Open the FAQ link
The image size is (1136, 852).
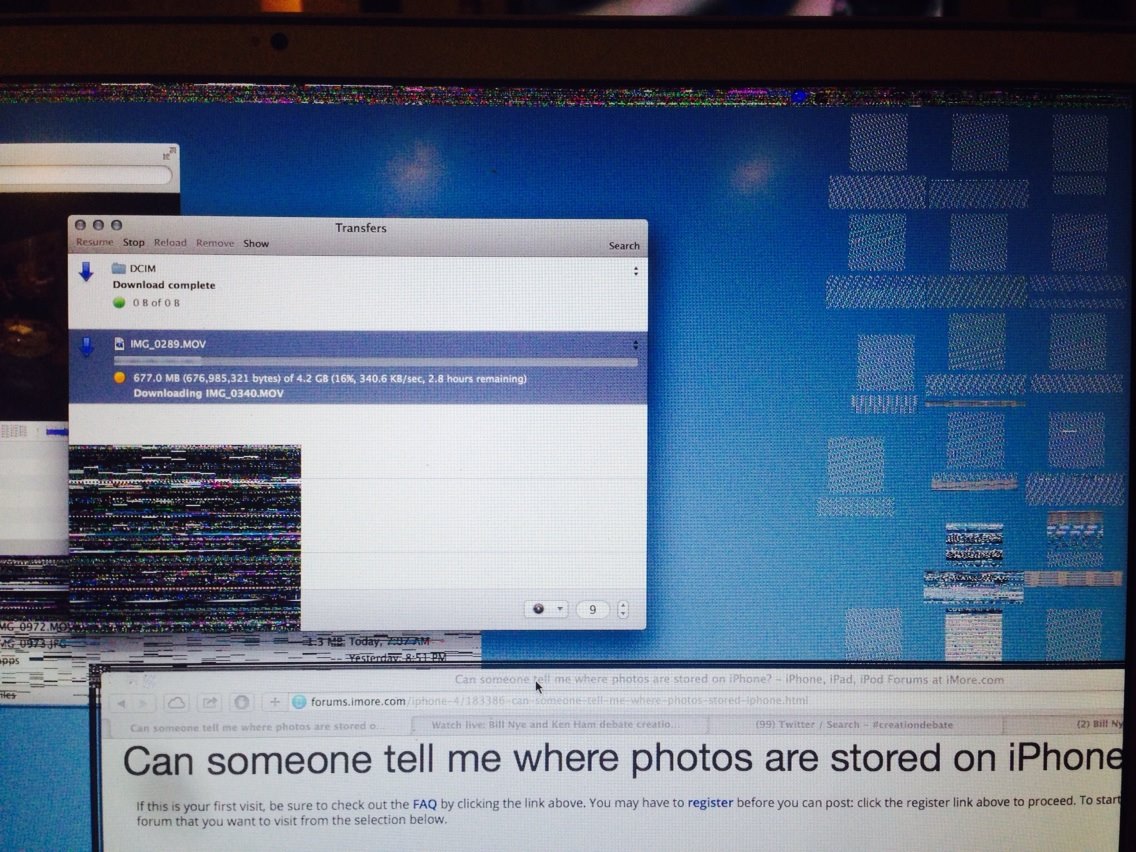point(425,804)
